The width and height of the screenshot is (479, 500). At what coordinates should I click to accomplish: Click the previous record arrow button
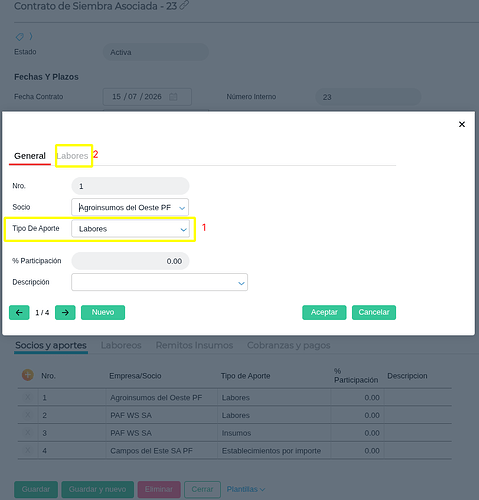[x=19, y=312]
